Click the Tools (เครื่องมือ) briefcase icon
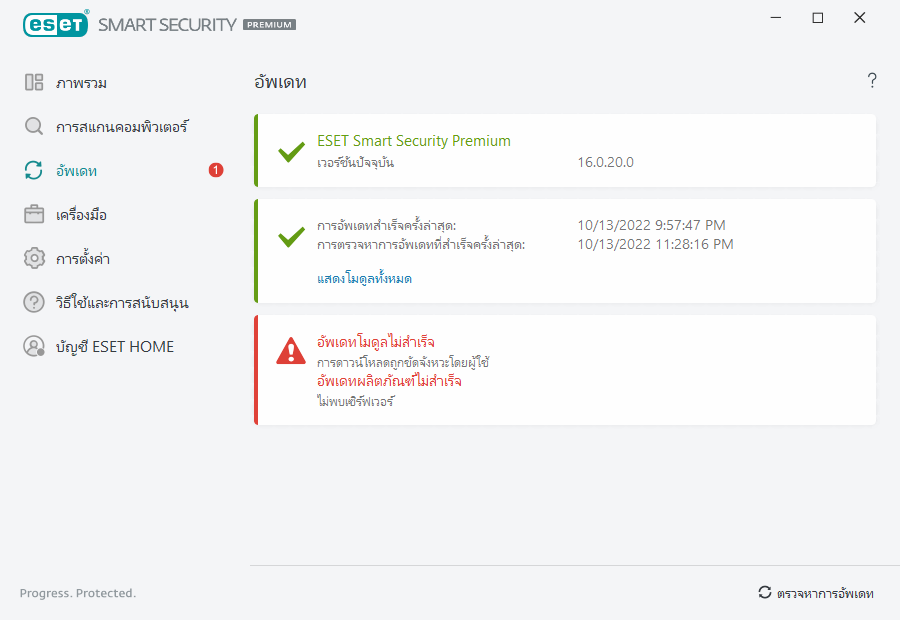Screen dimensions: 900x620 [x=34, y=215]
